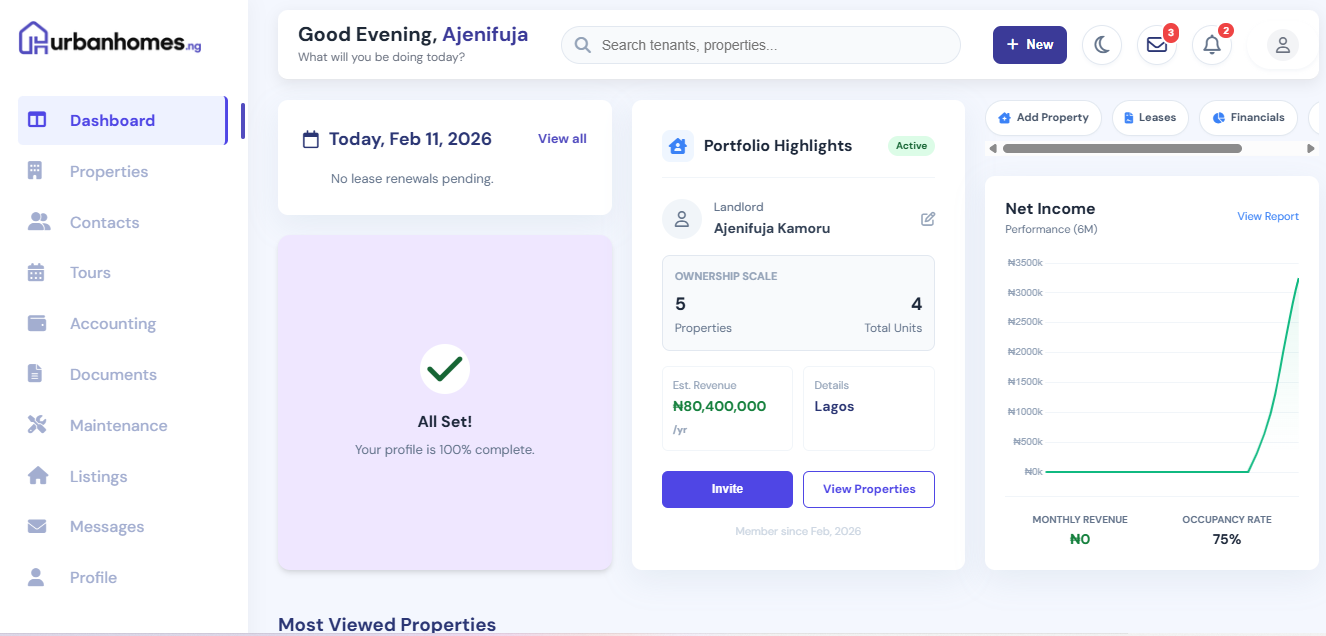Click the right chevron on the actions row
Viewport: 1326px width, 636px height.
1312,148
